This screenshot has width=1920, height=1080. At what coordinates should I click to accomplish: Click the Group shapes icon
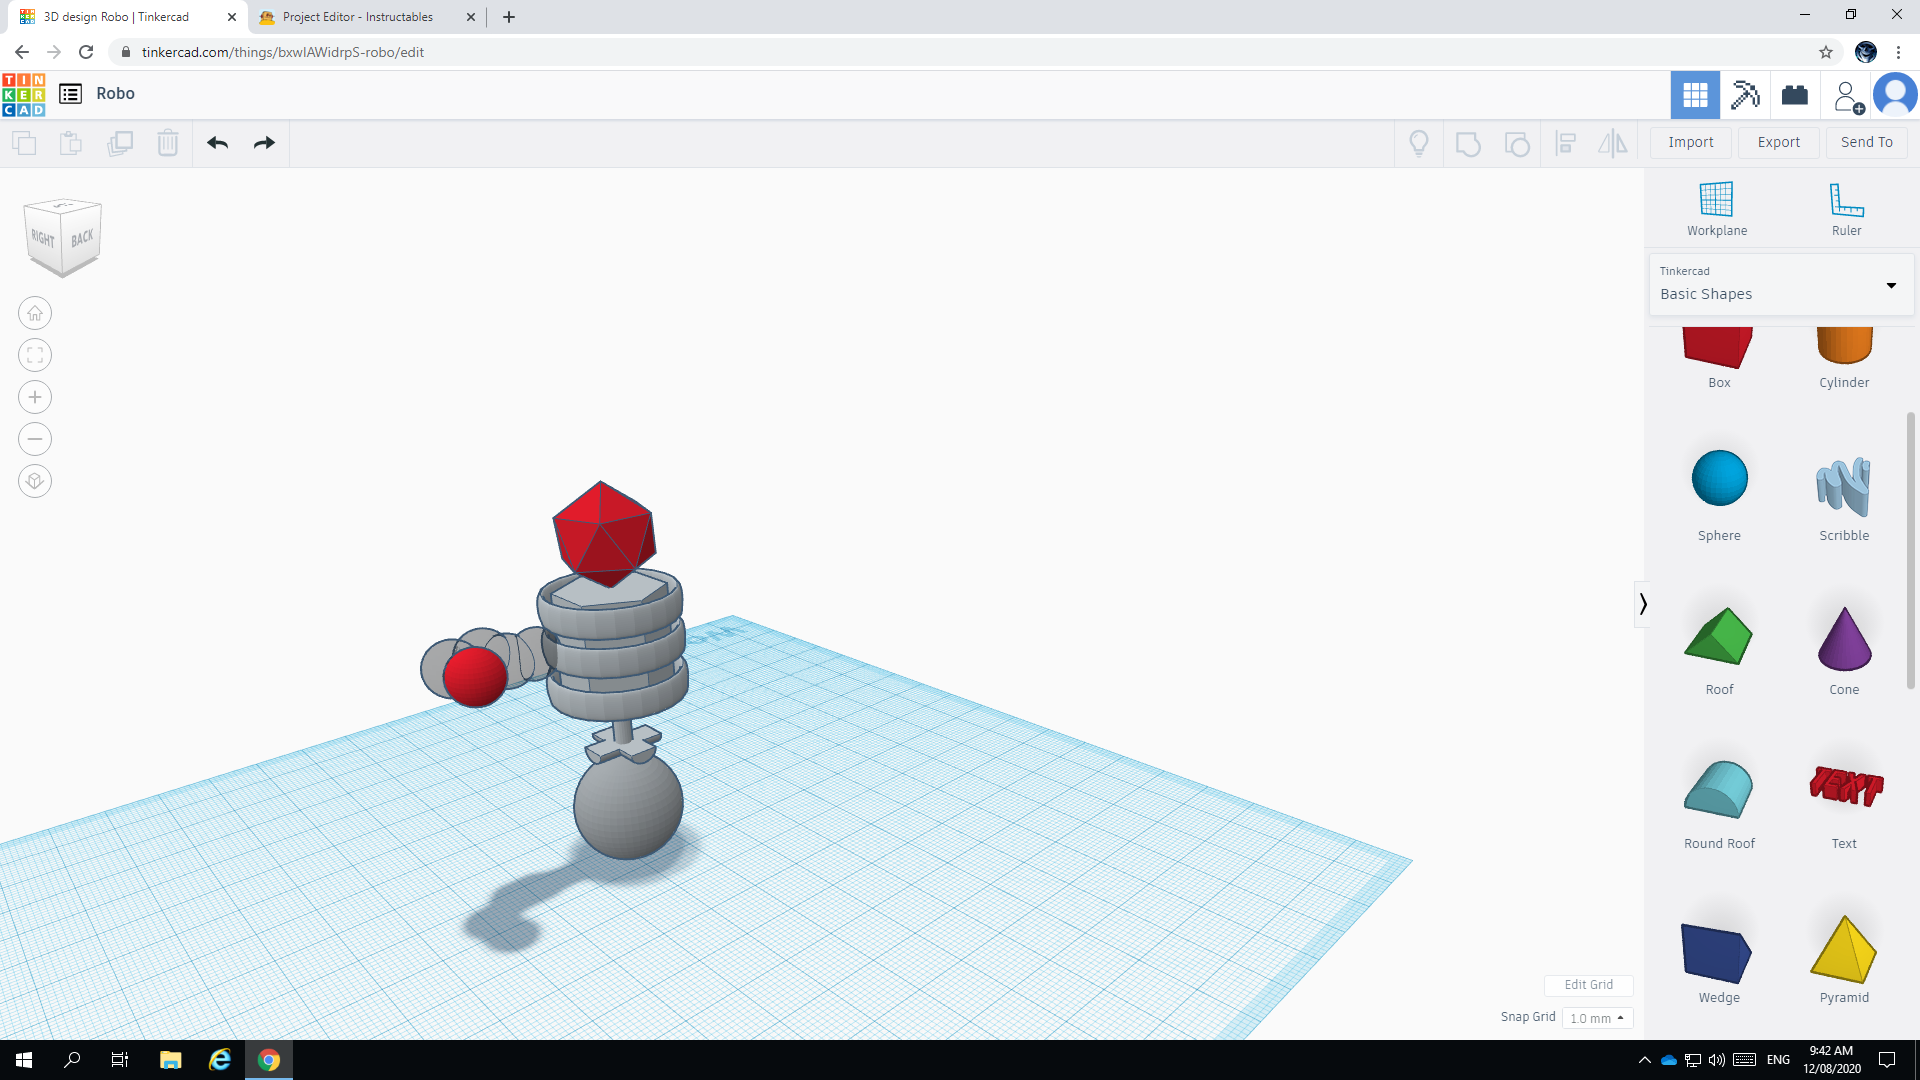pyautogui.click(x=1468, y=144)
